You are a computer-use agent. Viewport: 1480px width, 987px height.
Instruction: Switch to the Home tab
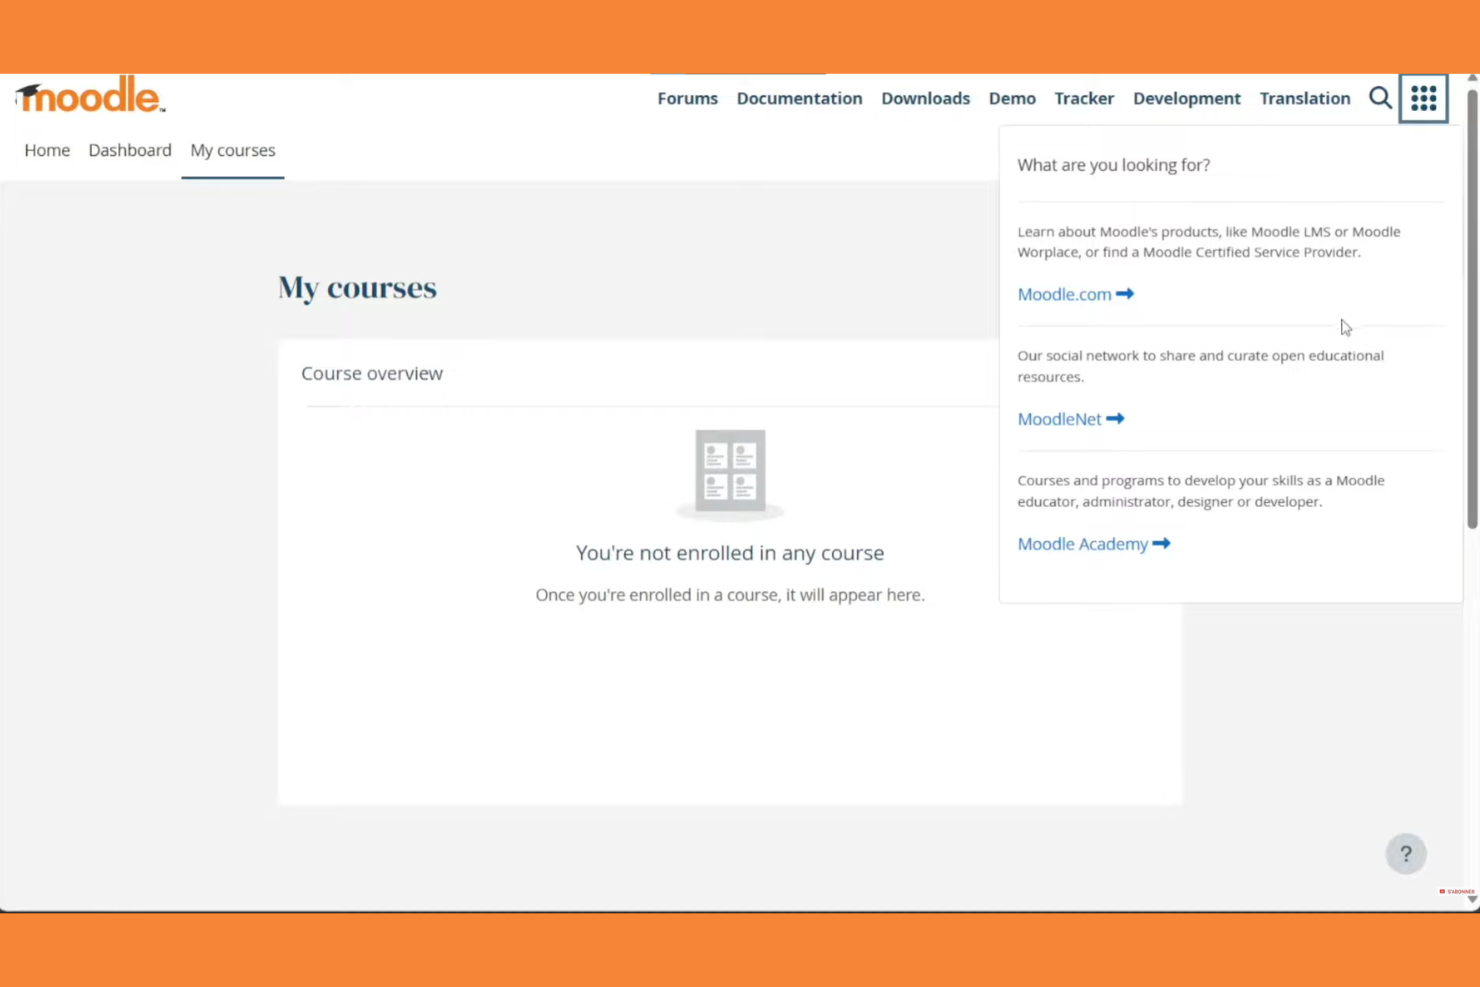pyautogui.click(x=47, y=150)
